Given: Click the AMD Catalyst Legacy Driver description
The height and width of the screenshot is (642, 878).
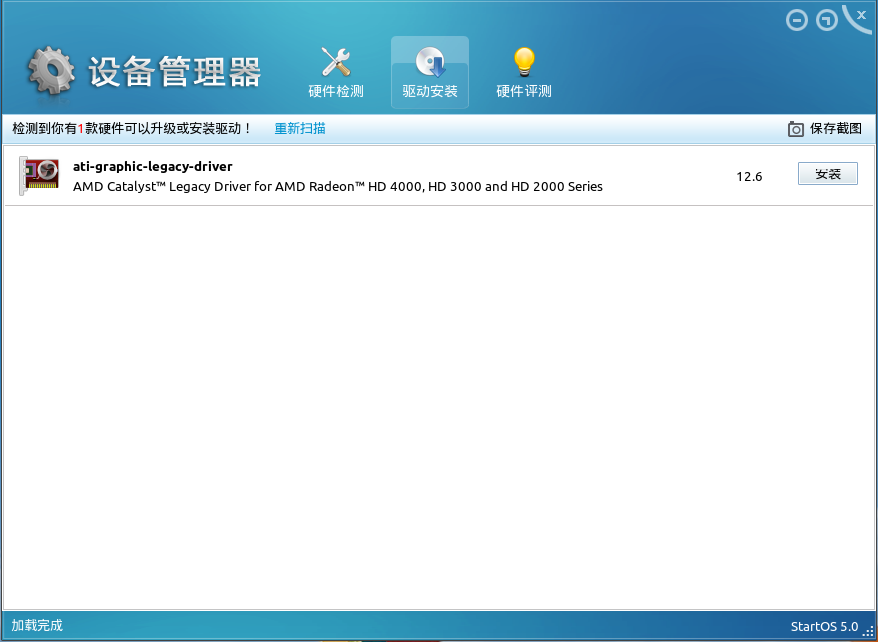Looking at the screenshot, I should 338,186.
